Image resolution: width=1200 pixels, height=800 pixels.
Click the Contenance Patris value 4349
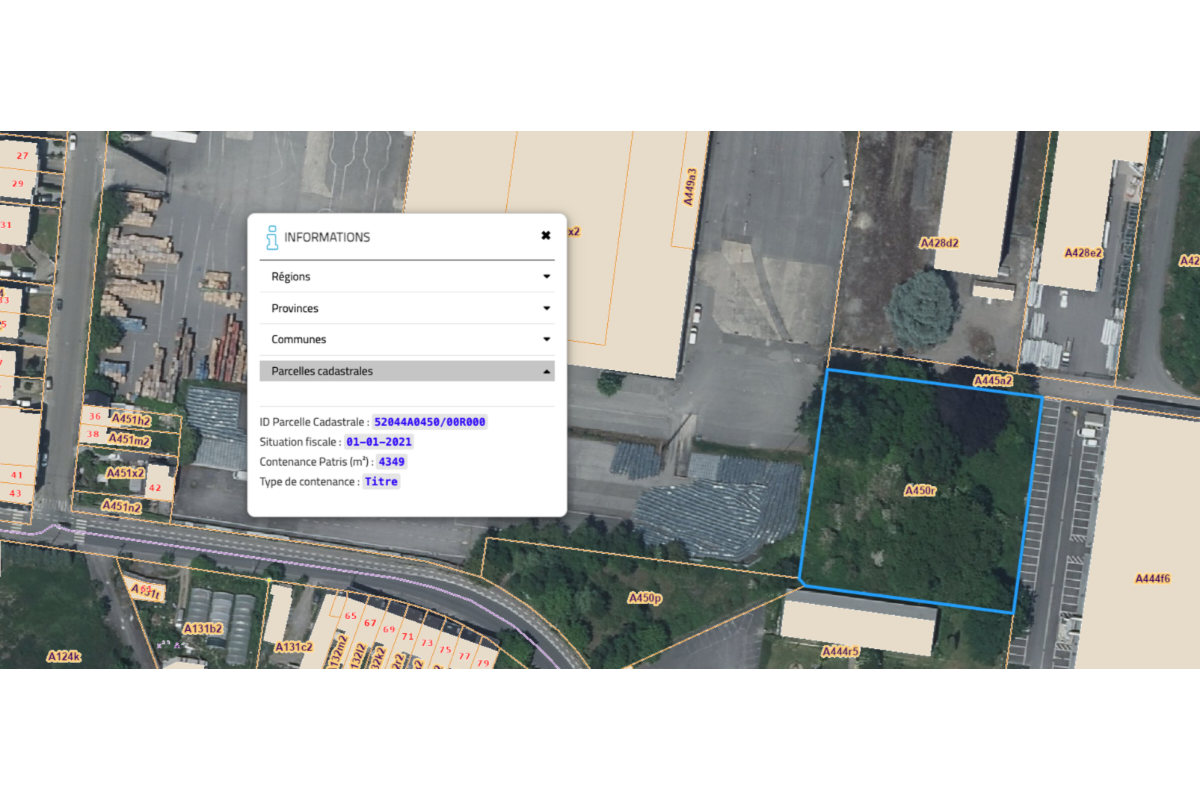click(391, 462)
